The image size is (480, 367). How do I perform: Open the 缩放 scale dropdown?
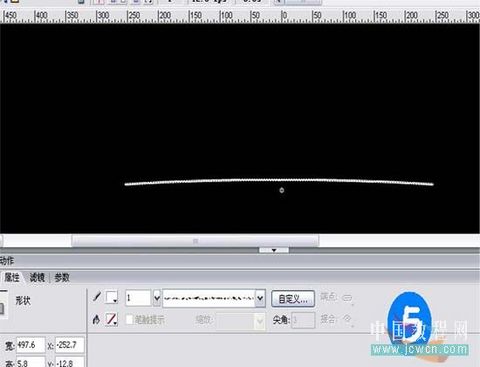[241, 321]
